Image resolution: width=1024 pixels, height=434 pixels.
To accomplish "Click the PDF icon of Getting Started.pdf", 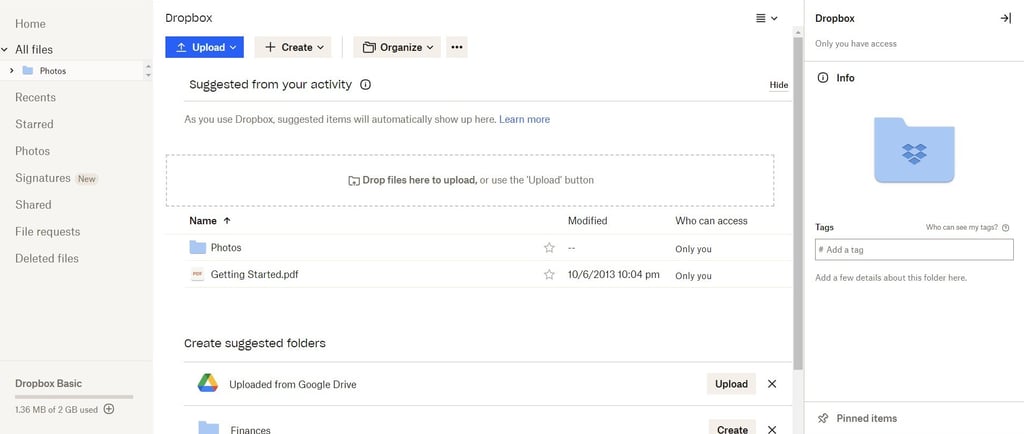I will [197, 275].
